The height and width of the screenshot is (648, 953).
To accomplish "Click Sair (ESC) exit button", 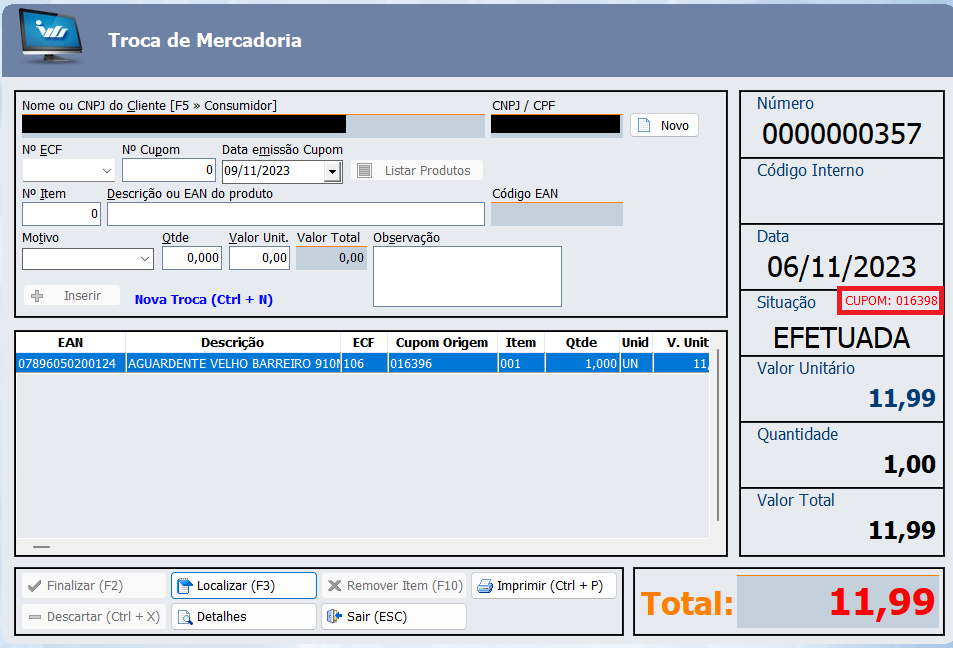I will [x=393, y=617].
